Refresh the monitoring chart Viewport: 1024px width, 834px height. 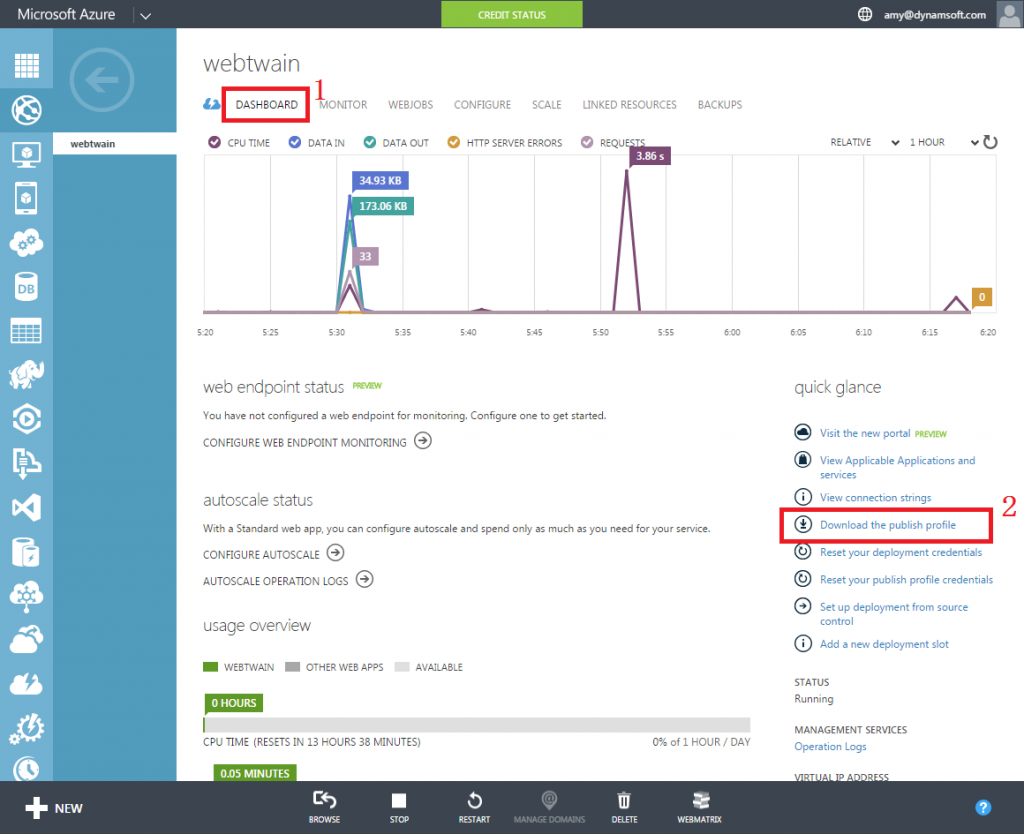990,142
